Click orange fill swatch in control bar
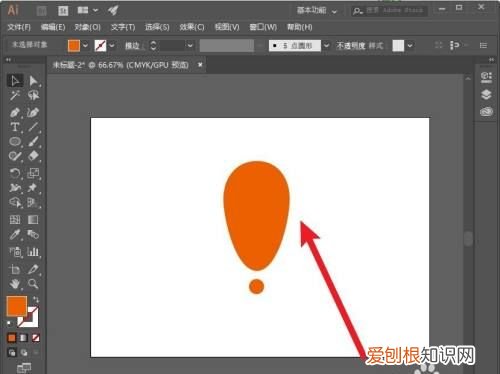This screenshot has width=500, height=374. (74, 45)
